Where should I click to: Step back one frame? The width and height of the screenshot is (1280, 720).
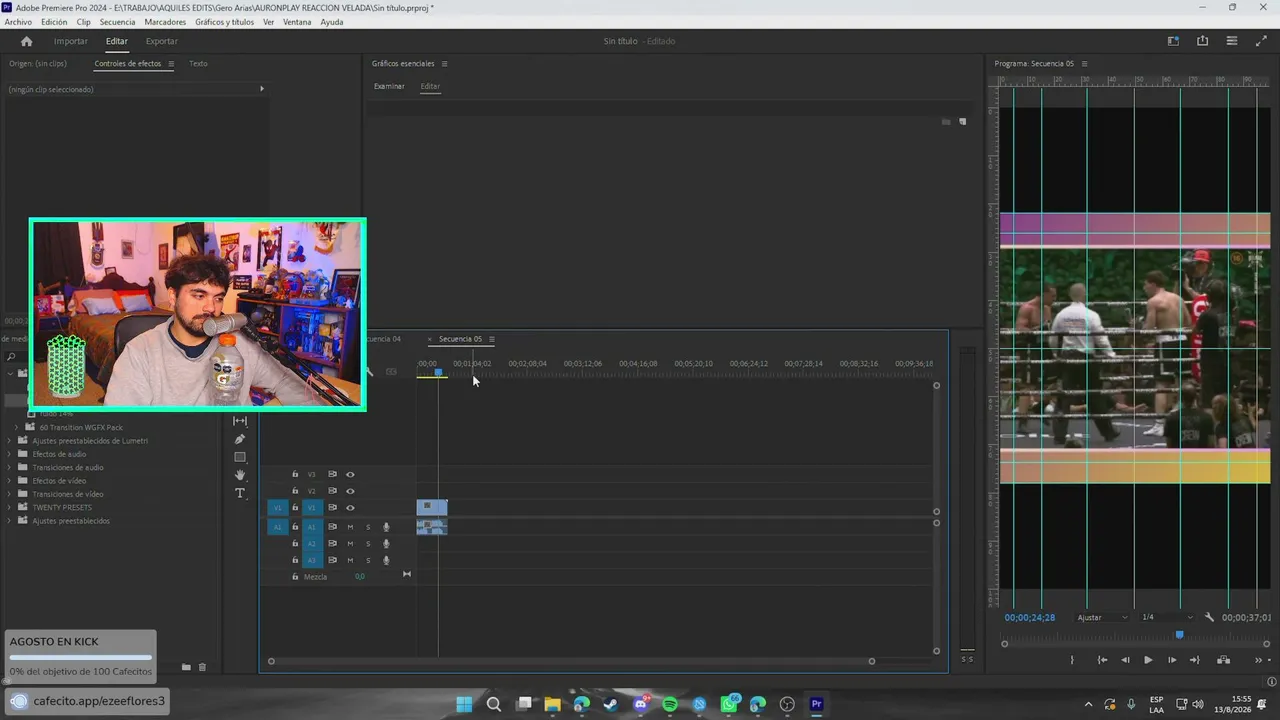point(1125,660)
